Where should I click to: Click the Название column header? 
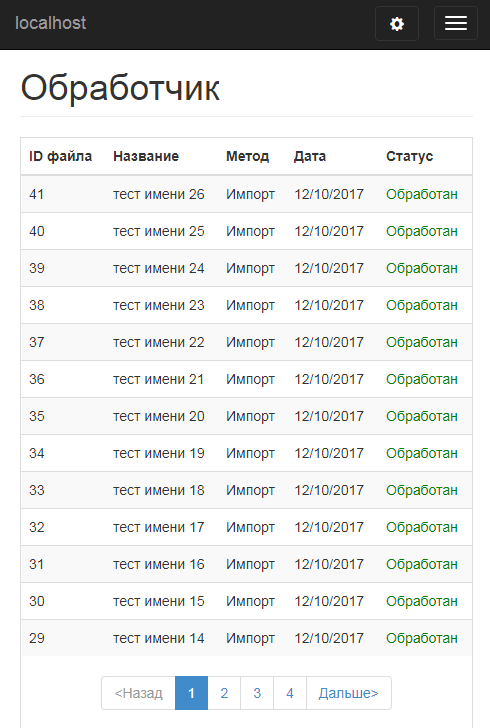pos(146,156)
